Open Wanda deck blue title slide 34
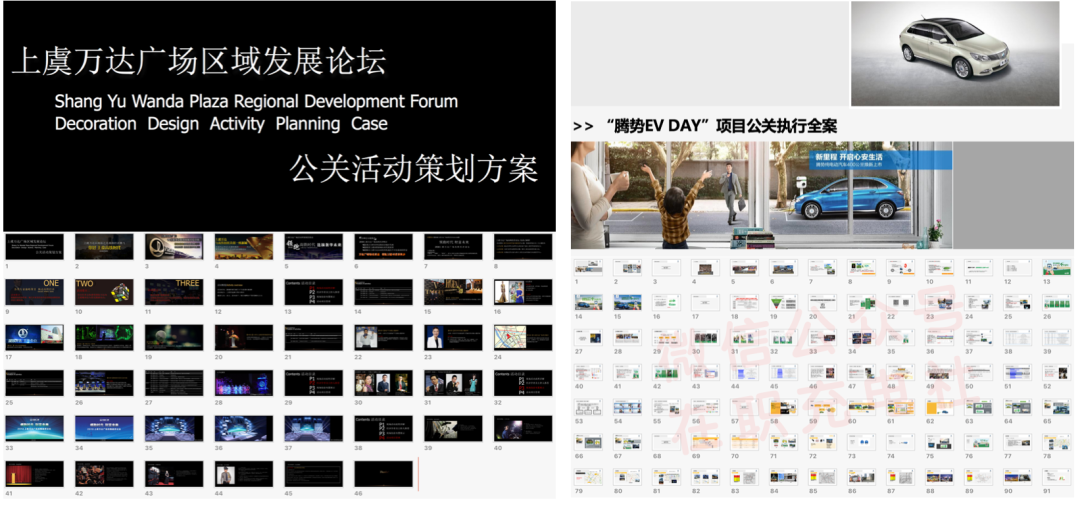The width and height of the screenshot is (1080, 508). [104, 428]
